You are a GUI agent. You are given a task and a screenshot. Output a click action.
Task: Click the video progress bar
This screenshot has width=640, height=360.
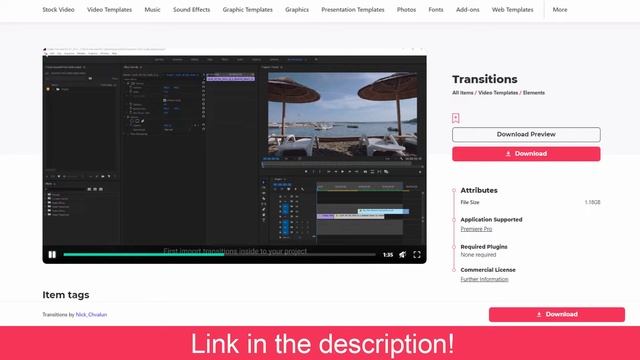coord(219,255)
